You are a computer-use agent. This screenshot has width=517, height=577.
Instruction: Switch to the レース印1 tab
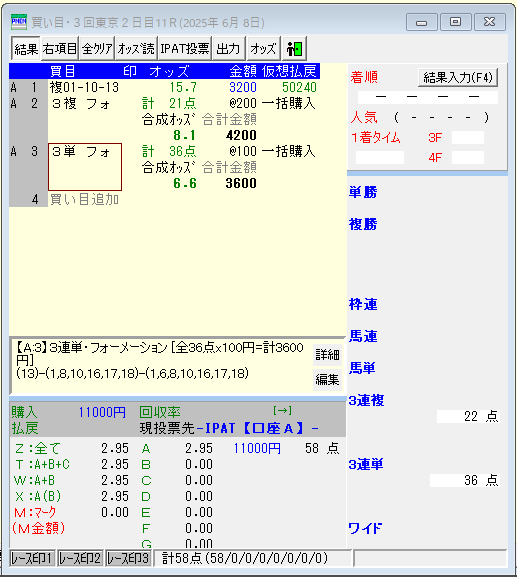point(32,558)
